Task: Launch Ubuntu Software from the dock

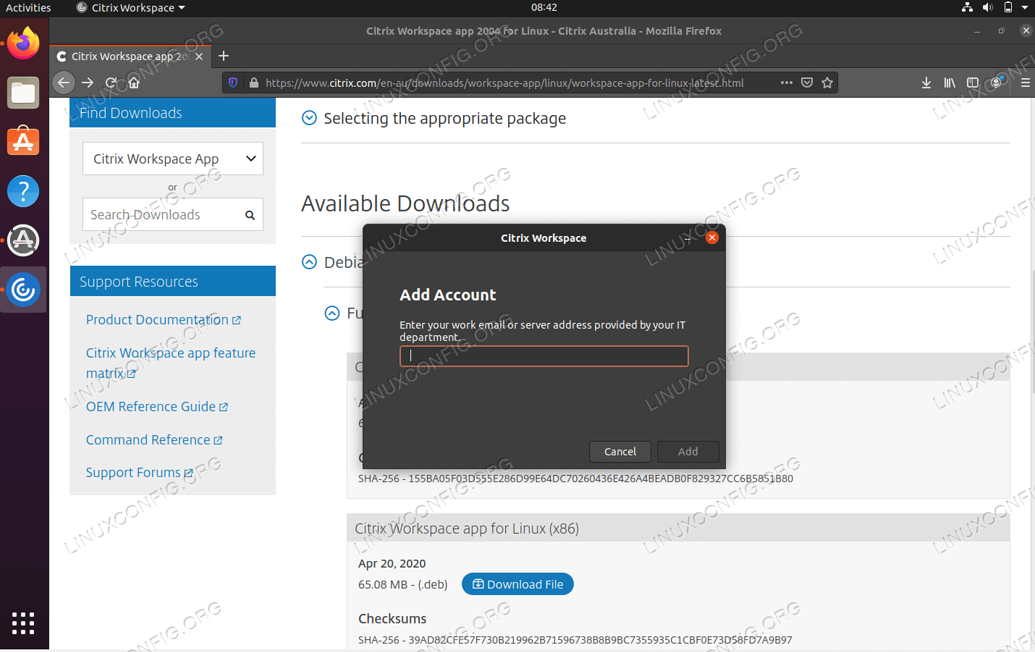Action: pyautogui.click(x=23, y=141)
